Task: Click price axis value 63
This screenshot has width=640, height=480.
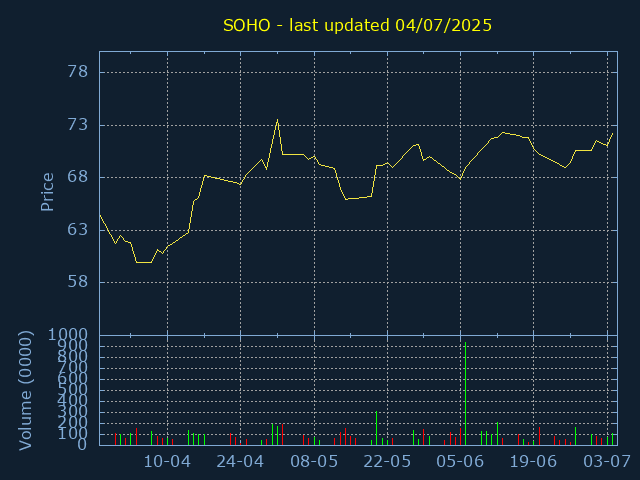Action: click(78, 230)
